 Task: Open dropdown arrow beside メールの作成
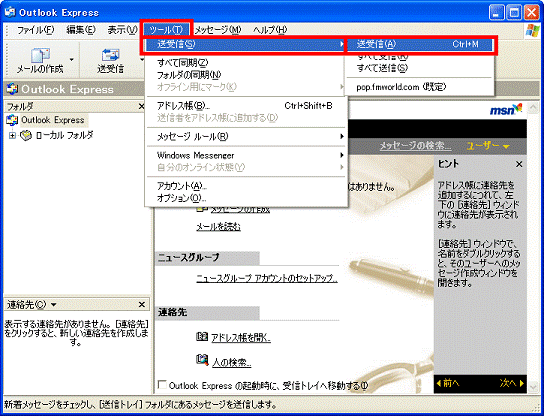click(71, 60)
